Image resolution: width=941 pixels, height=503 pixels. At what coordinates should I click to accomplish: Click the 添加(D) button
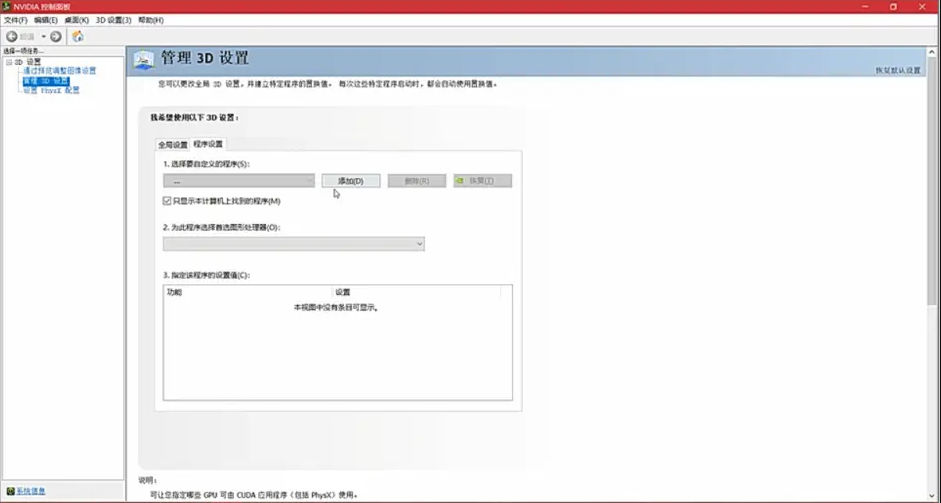pyautogui.click(x=350, y=181)
